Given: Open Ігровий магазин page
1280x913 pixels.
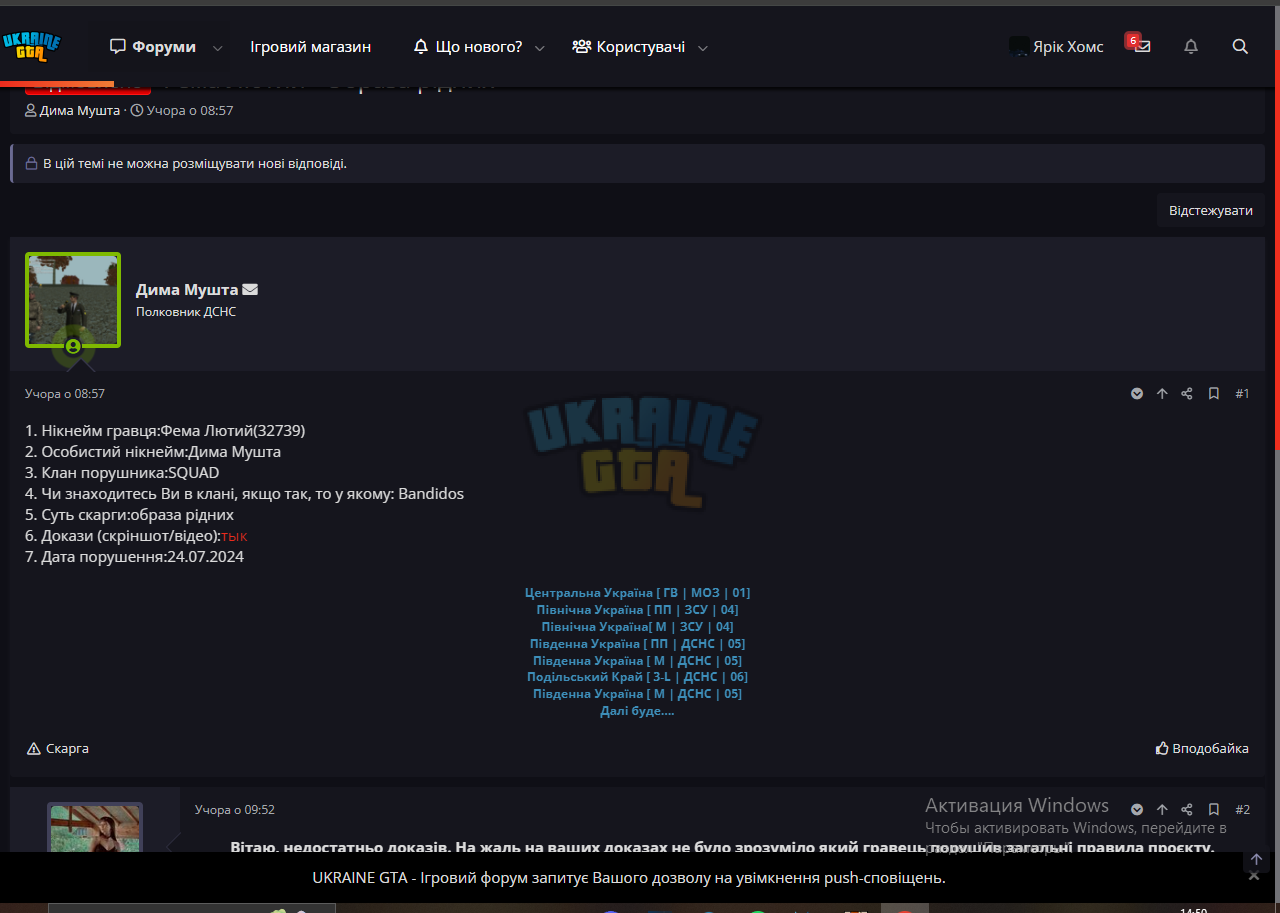Looking at the screenshot, I should point(310,47).
